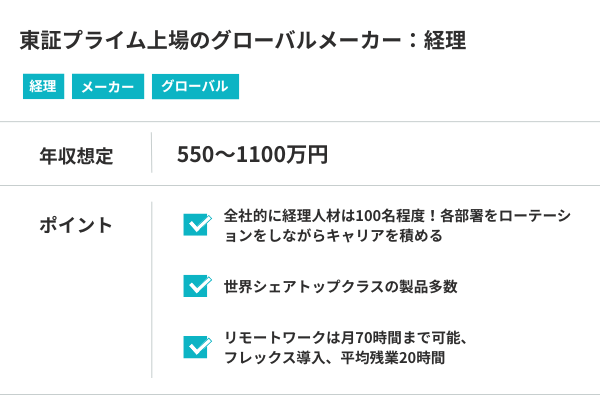Select the ションをしながらキャリアを積める text line
This screenshot has height=420, width=600.
coord(333,236)
